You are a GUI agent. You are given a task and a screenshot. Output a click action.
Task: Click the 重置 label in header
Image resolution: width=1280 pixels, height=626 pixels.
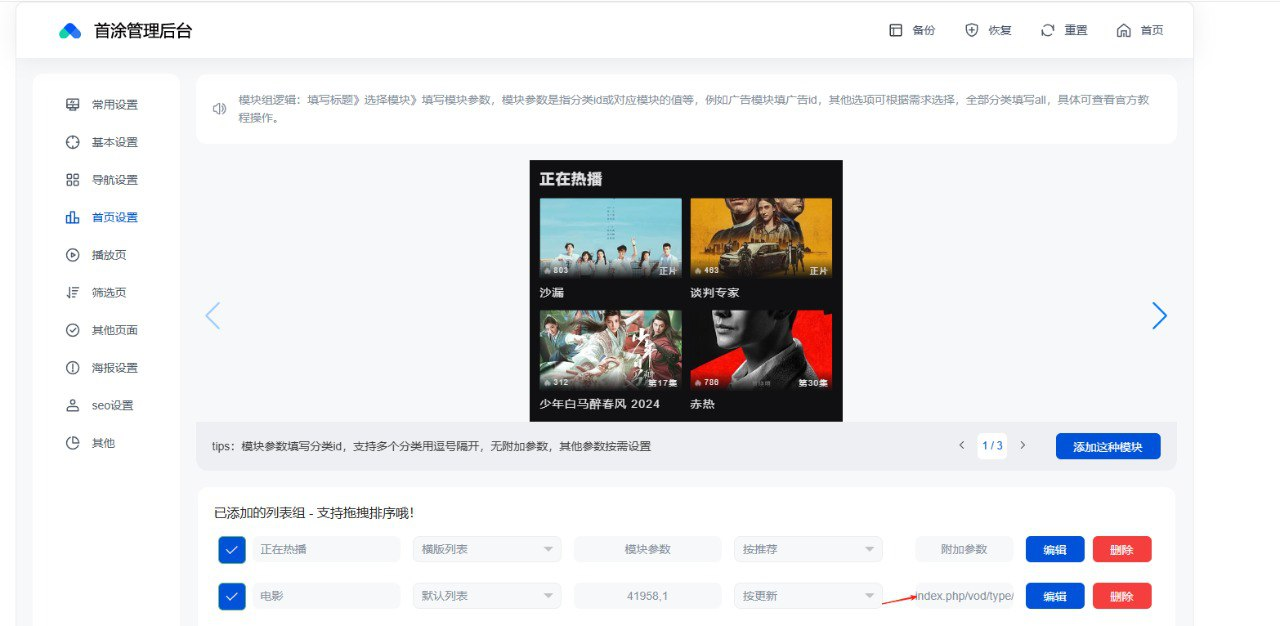(1076, 30)
